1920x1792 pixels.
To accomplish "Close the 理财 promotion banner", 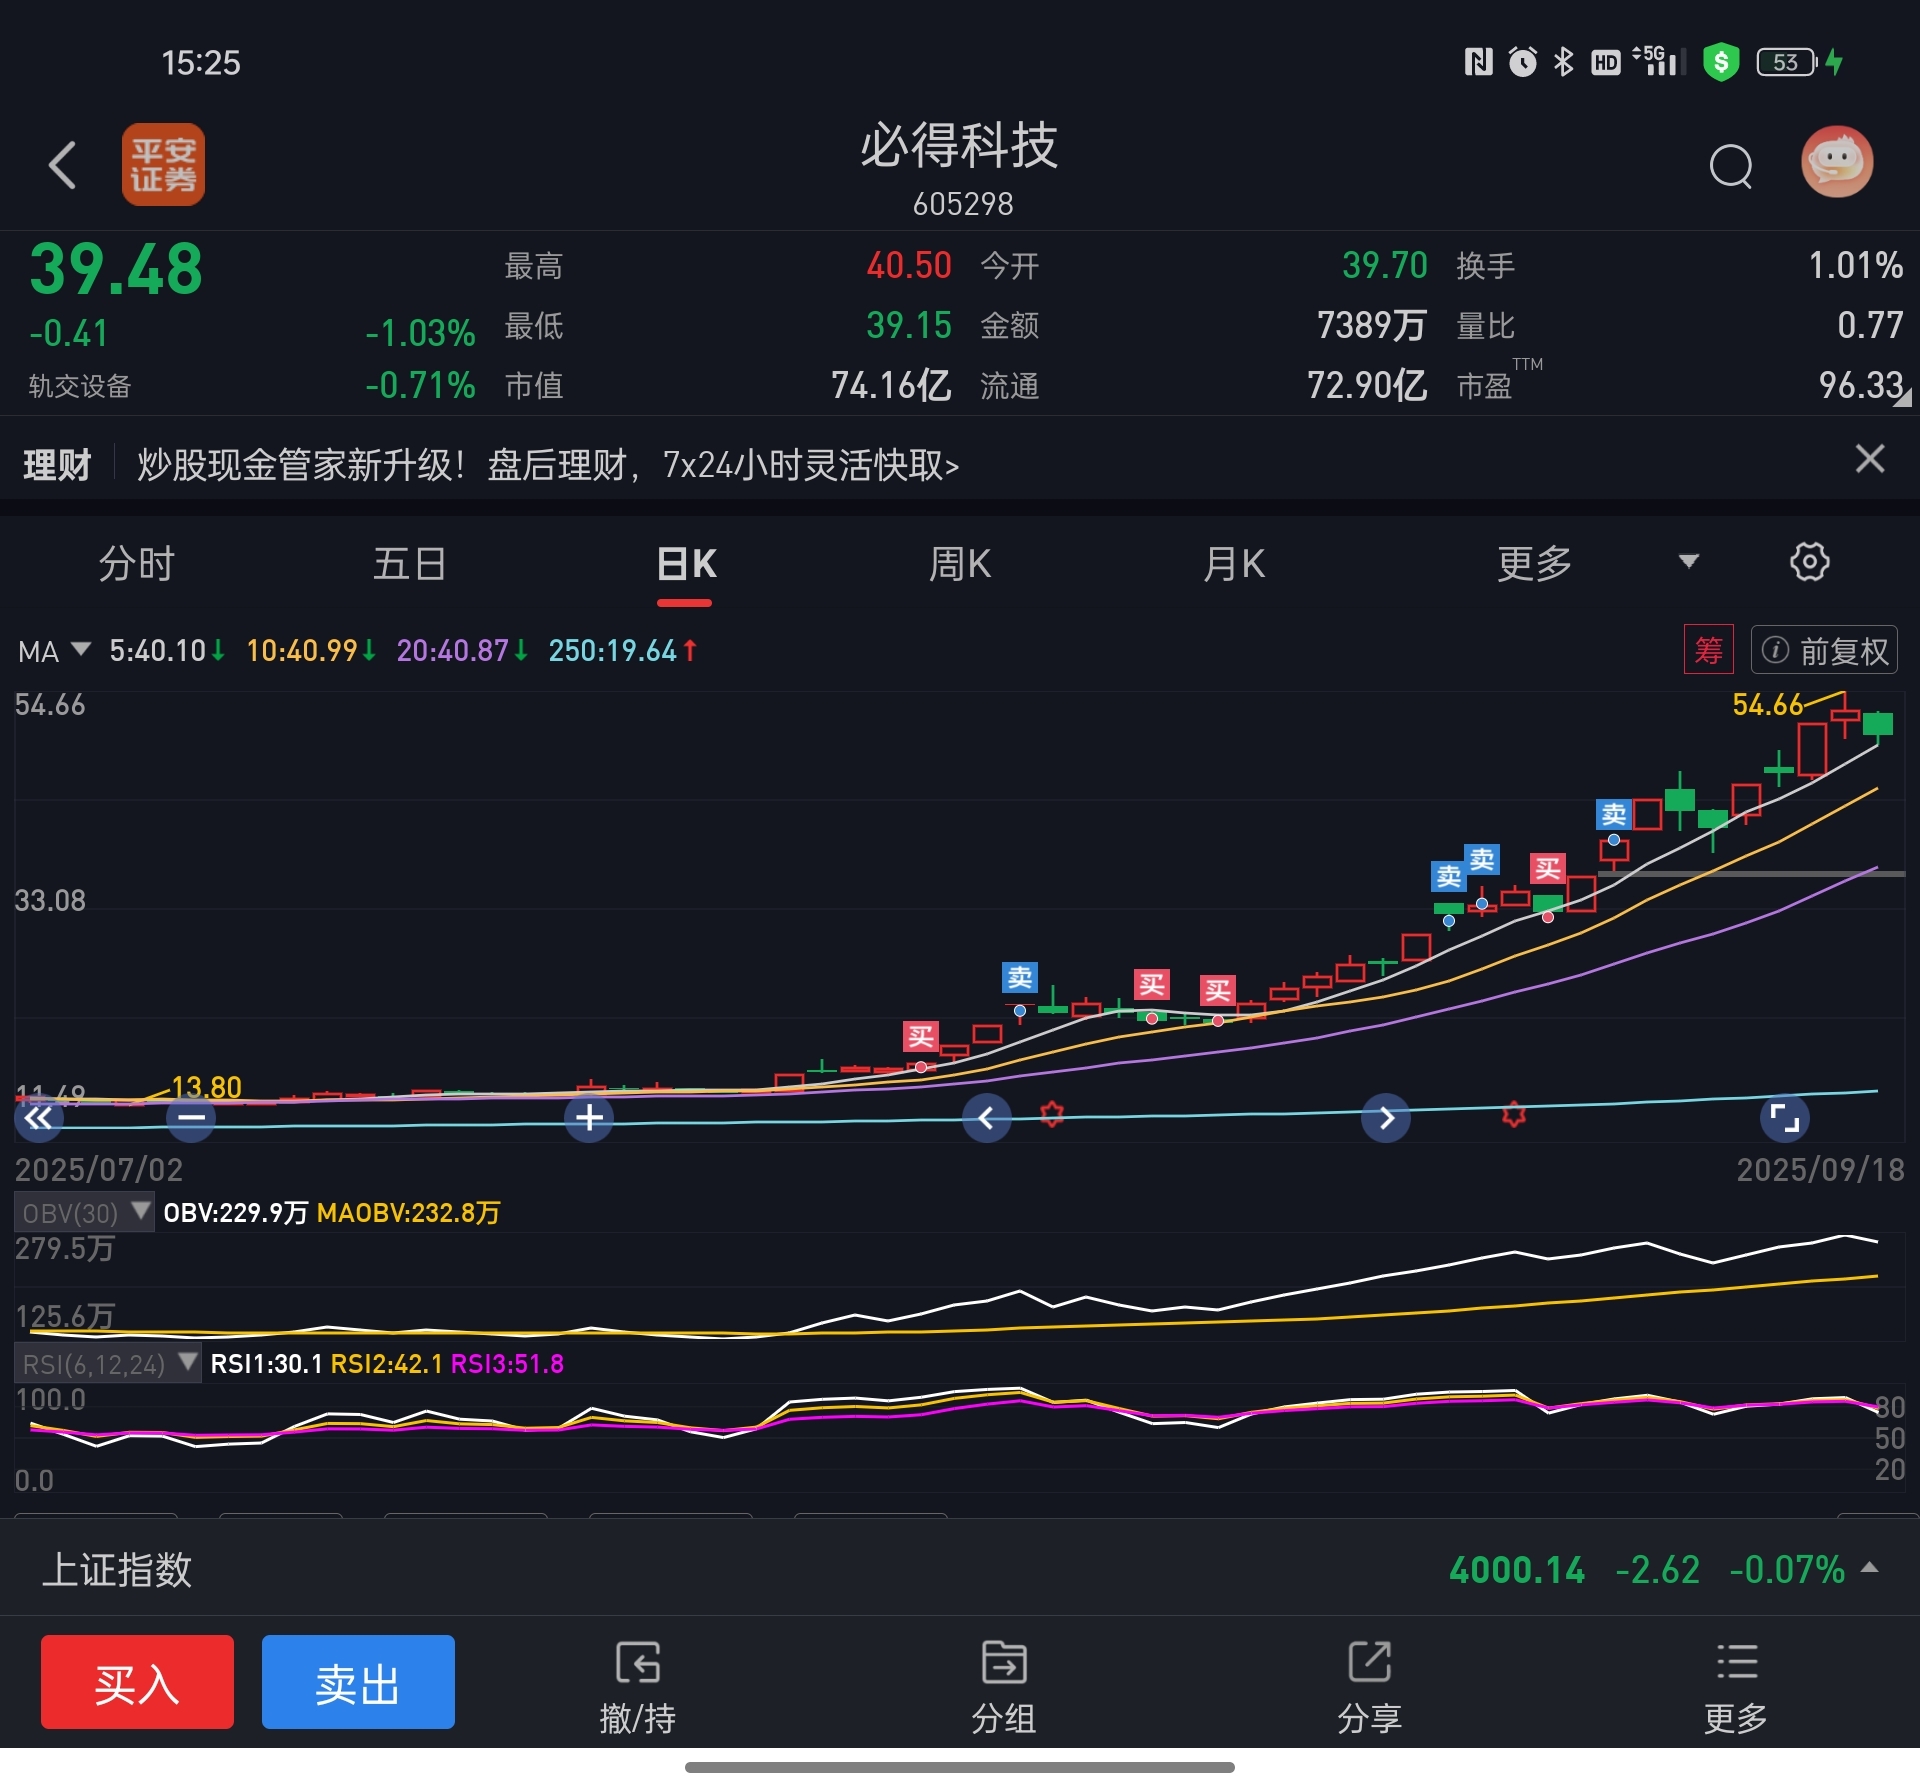I will [x=1869, y=459].
